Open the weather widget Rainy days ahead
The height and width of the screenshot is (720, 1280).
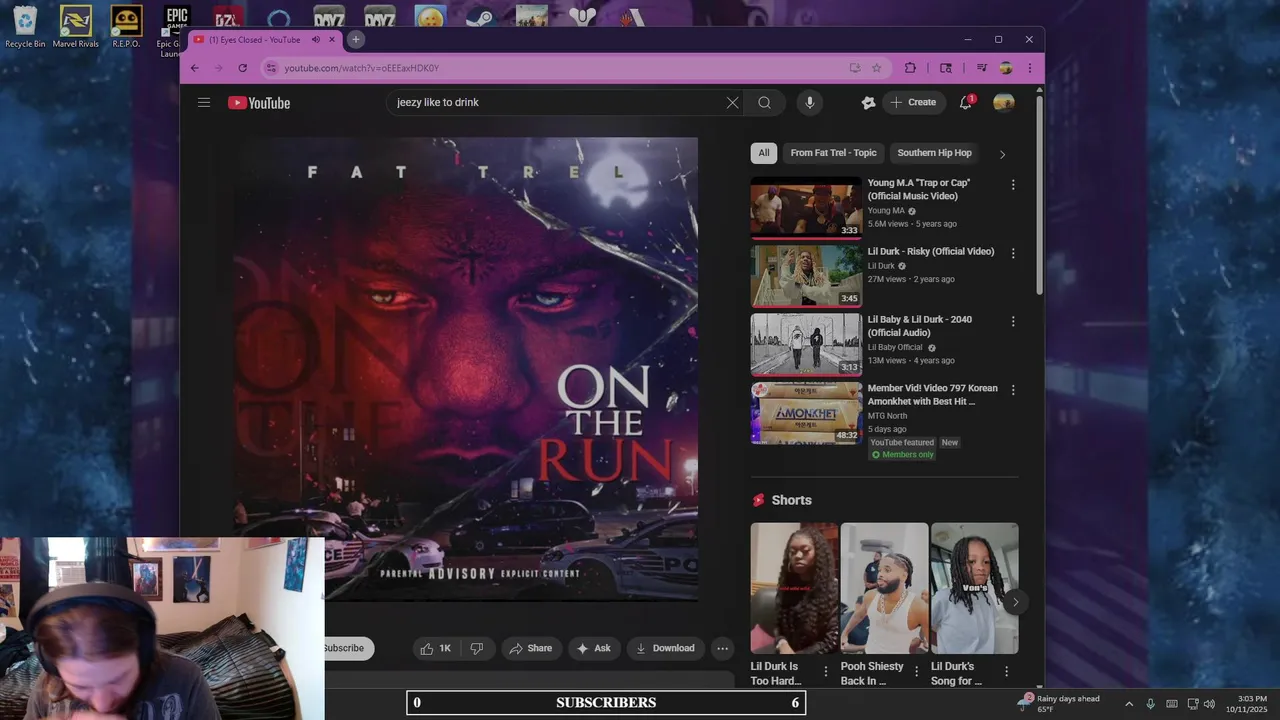[1058, 703]
